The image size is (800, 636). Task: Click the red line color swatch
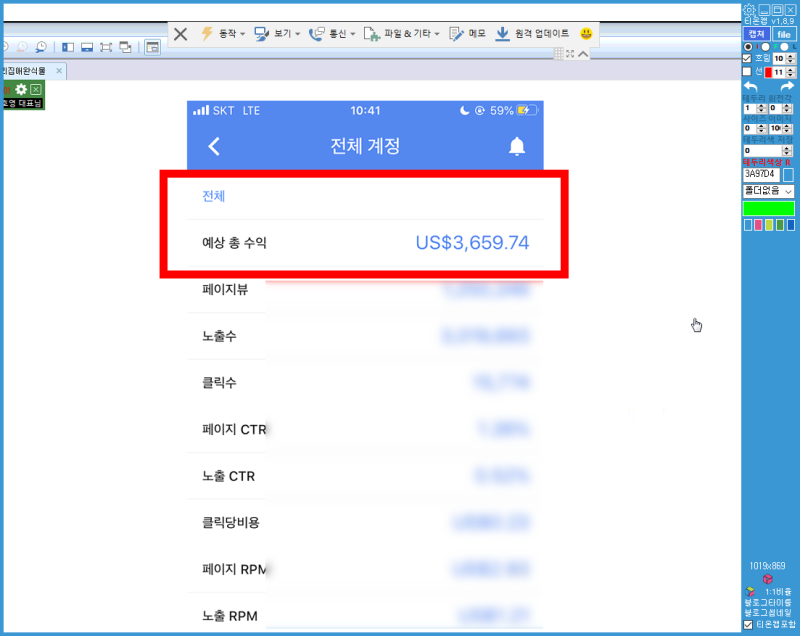point(768,72)
